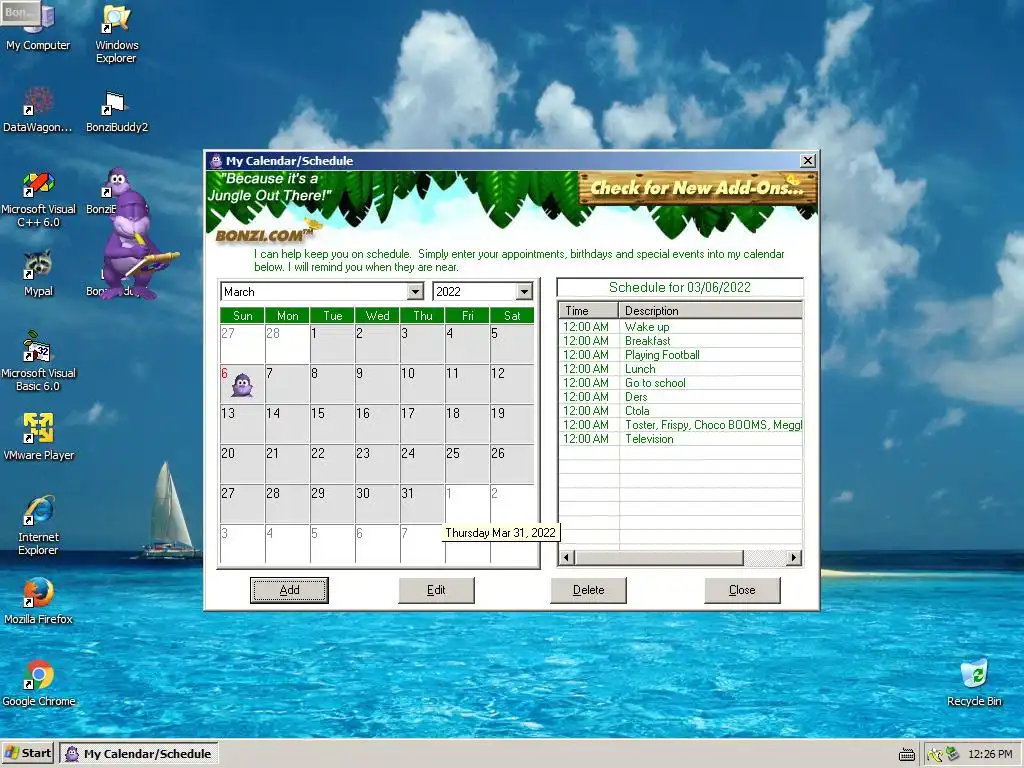1024x768 pixels.
Task: Click the schedule list's horizontal scrollbar thumb
Action: [659, 558]
